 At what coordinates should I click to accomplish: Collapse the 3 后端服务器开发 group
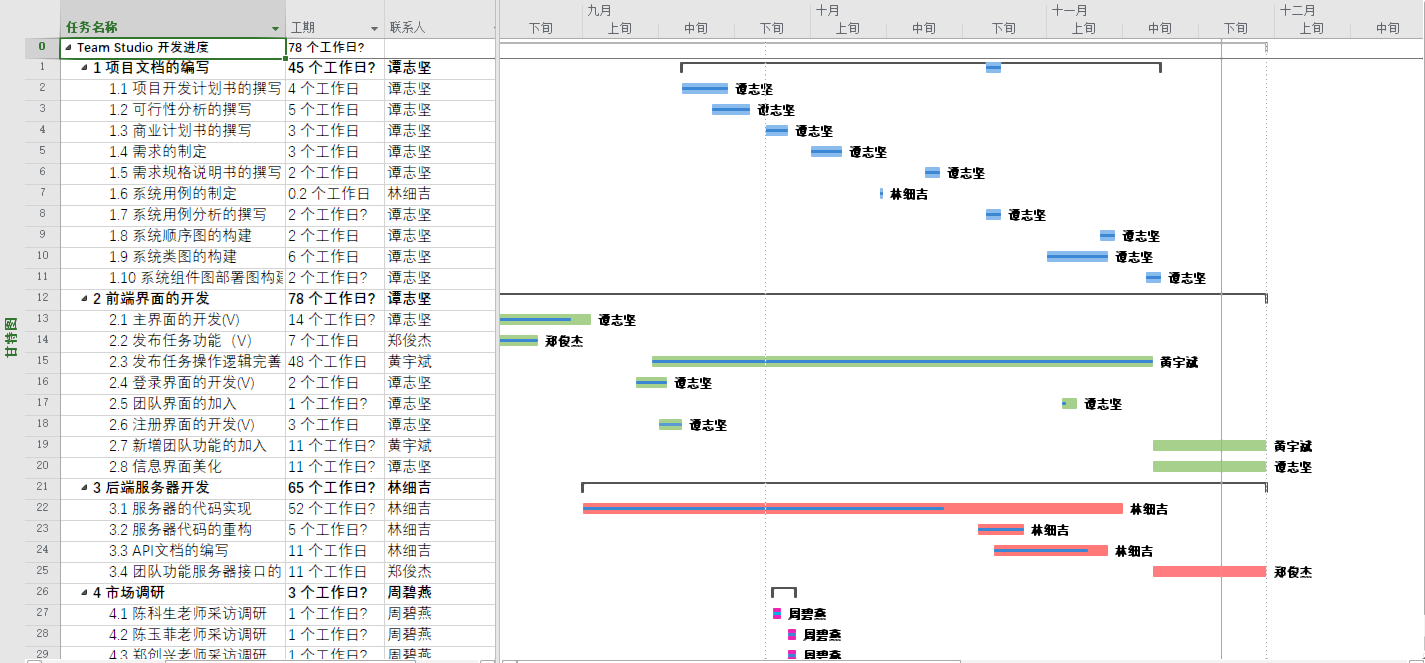[84, 488]
